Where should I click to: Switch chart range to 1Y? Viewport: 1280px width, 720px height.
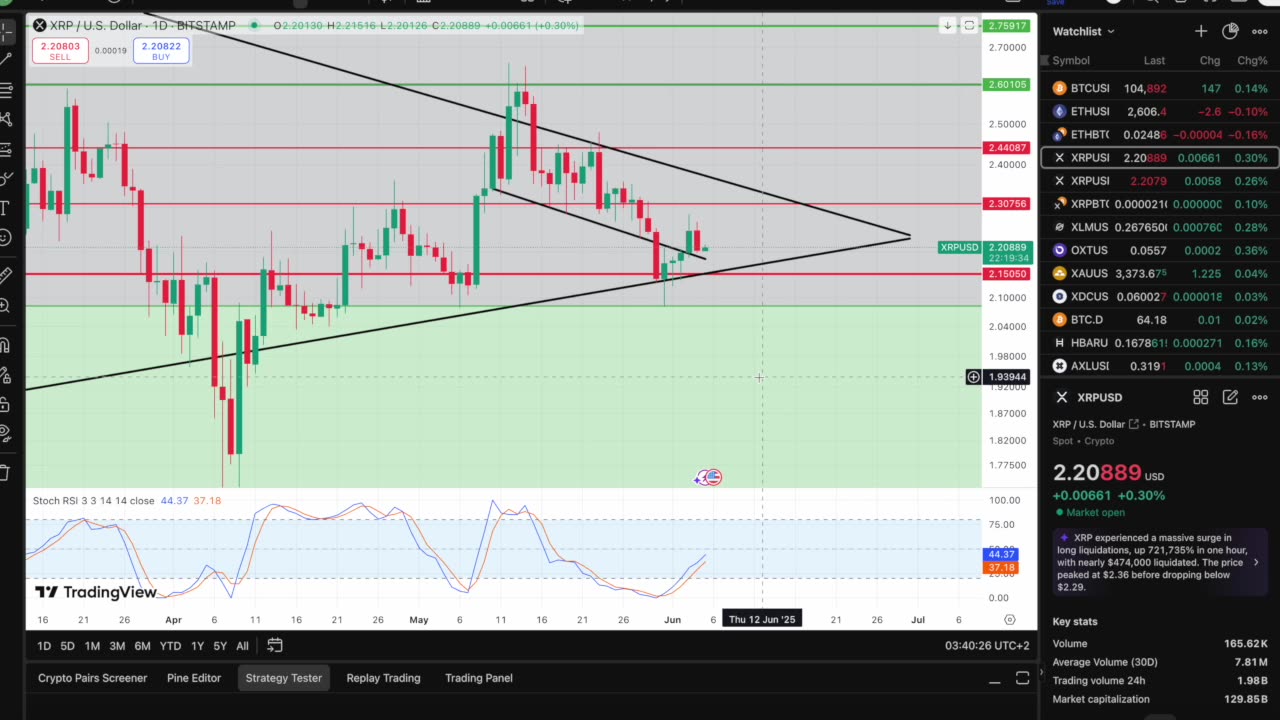(197, 646)
